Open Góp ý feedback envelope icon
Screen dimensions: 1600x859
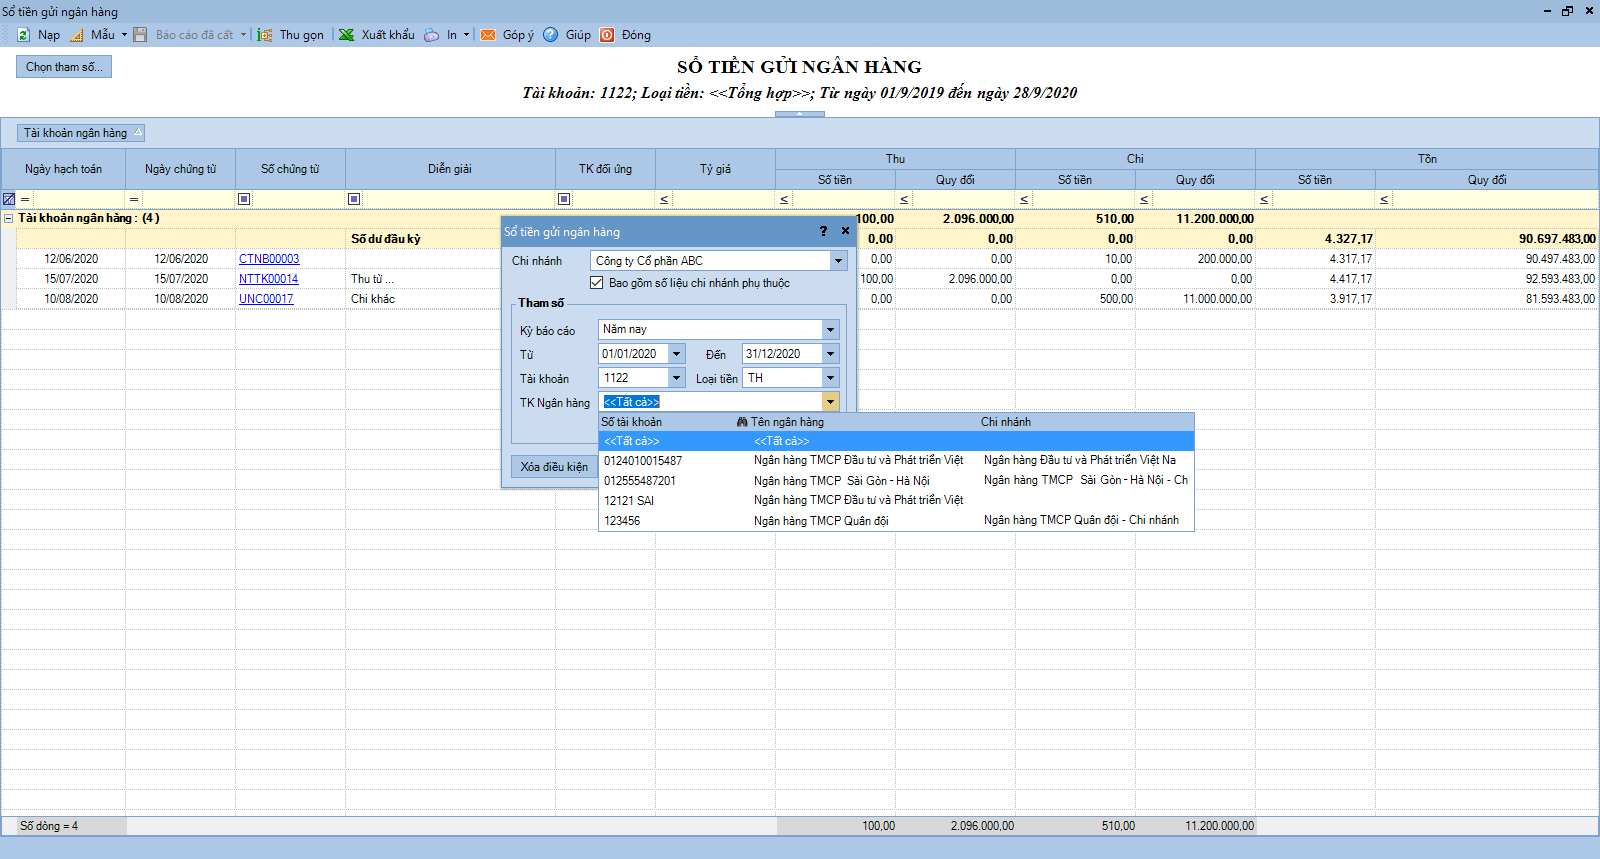click(x=488, y=35)
